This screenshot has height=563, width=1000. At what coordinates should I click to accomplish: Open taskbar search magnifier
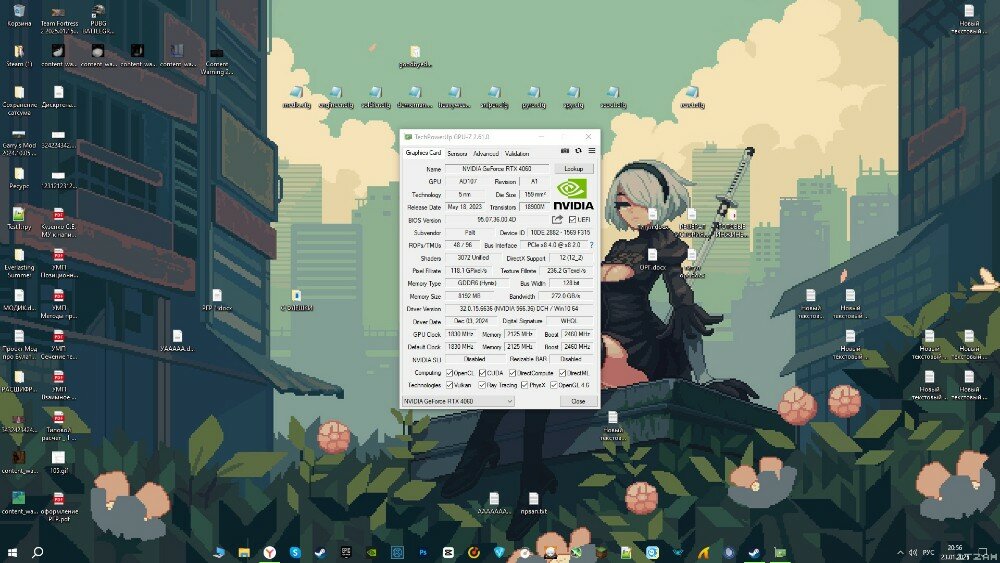(x=38, y=552)
